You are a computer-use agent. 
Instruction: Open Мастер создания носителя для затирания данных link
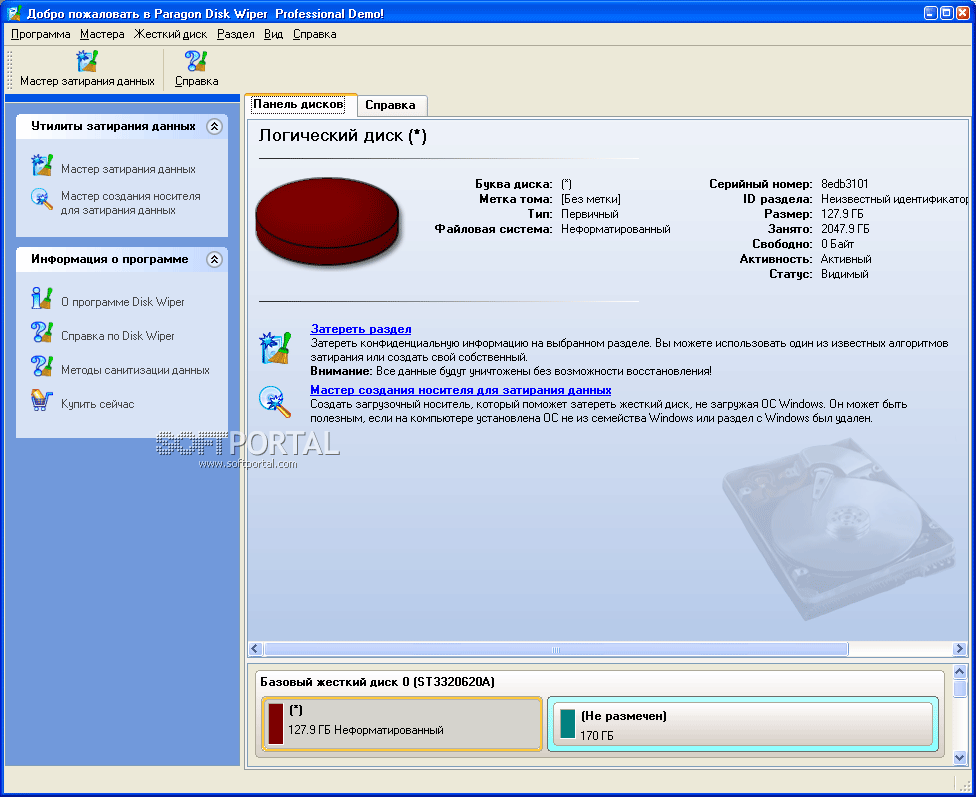click(x=461, y=390)
